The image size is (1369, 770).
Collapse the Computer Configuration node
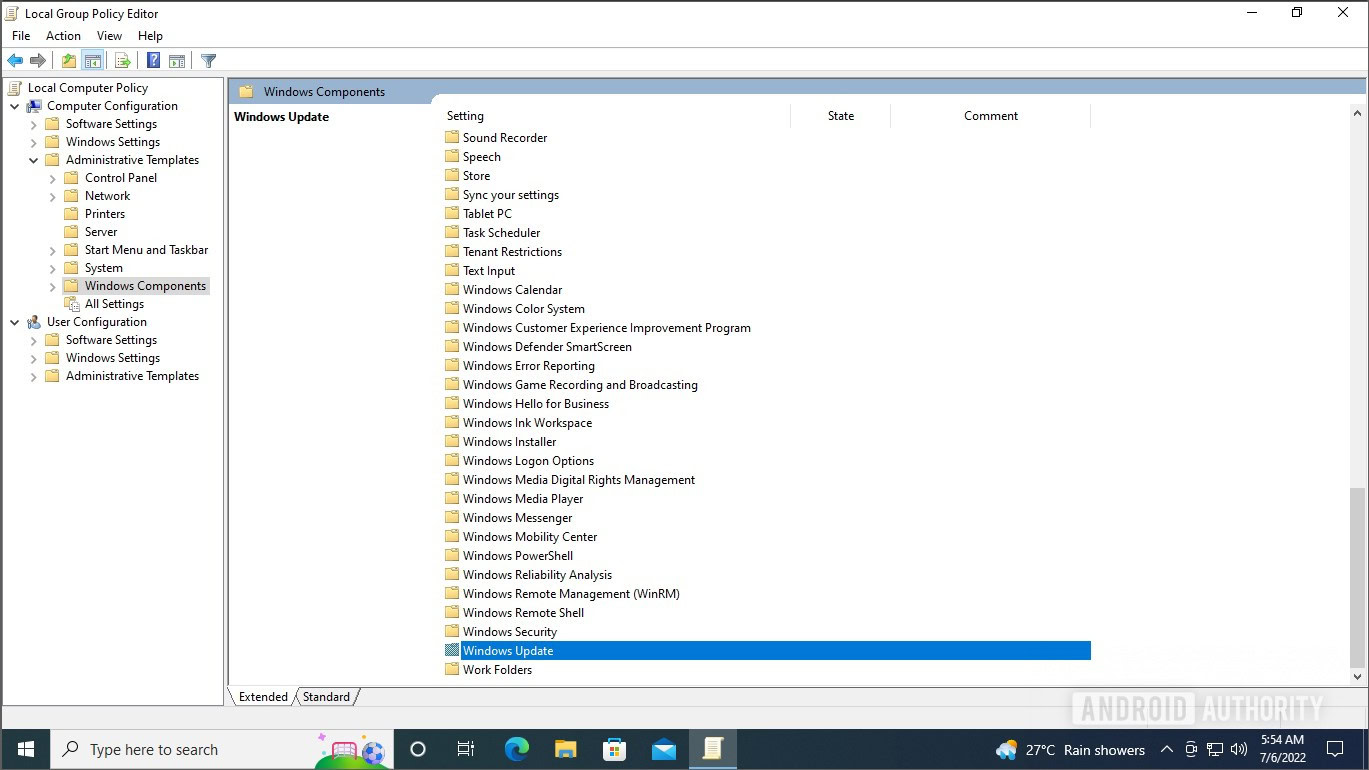coord(14,106)
